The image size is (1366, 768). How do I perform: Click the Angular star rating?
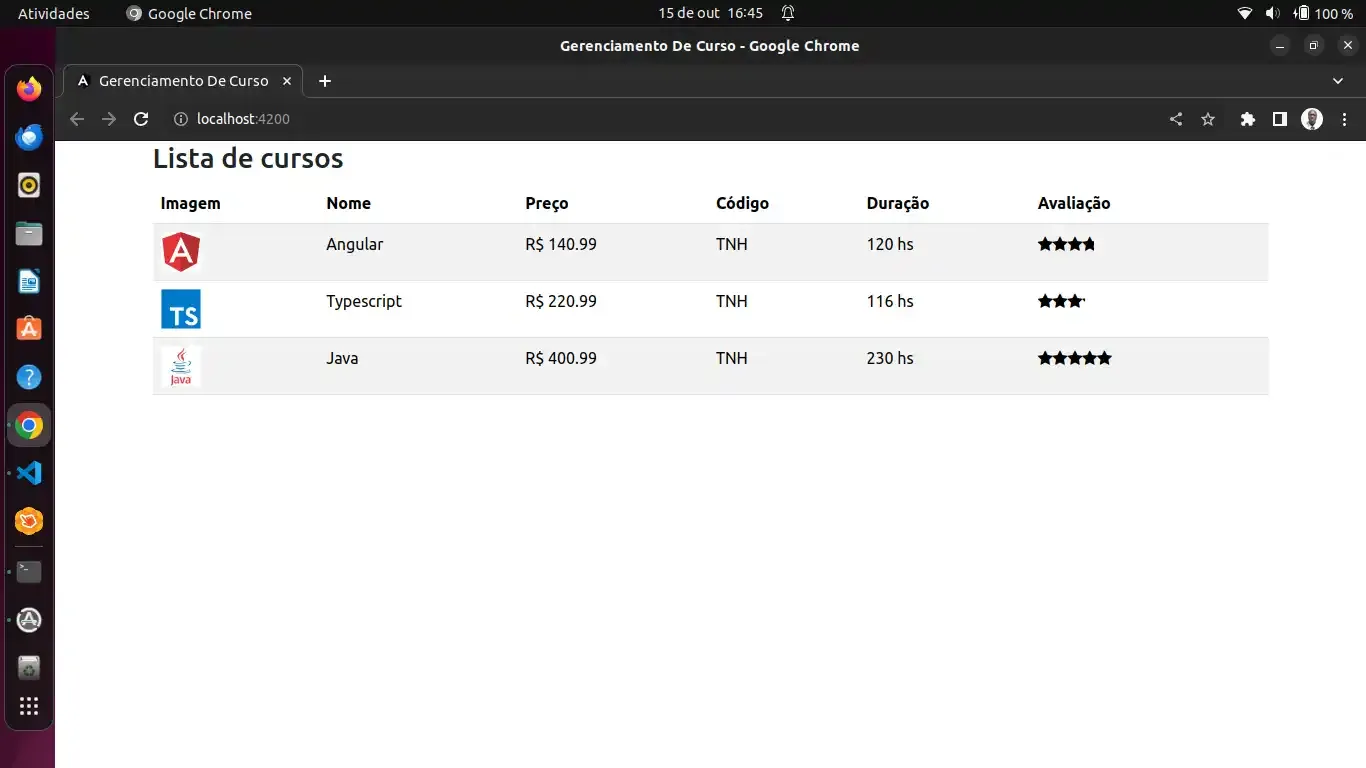1067,244
